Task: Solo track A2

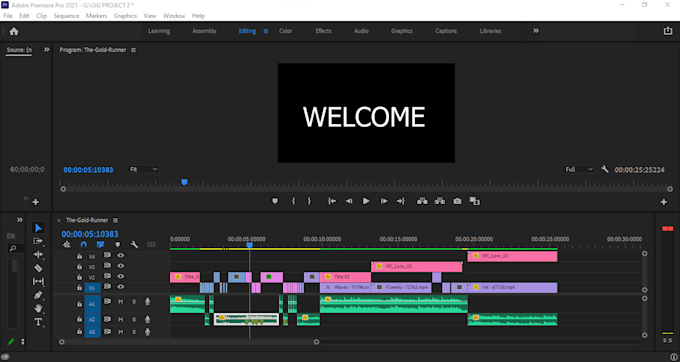Action: tap(134, 320)
